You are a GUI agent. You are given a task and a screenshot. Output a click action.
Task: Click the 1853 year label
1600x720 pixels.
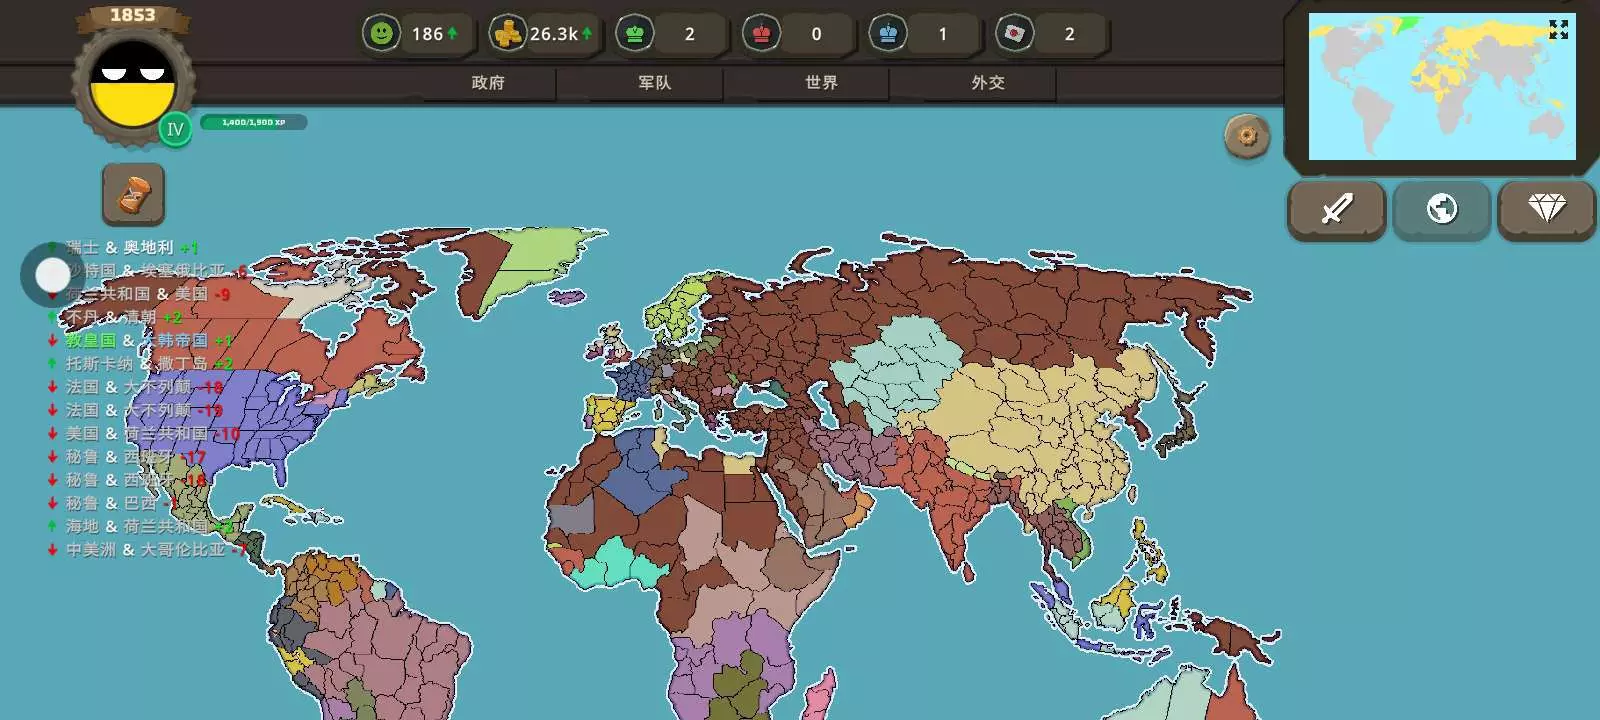point(133,15)
